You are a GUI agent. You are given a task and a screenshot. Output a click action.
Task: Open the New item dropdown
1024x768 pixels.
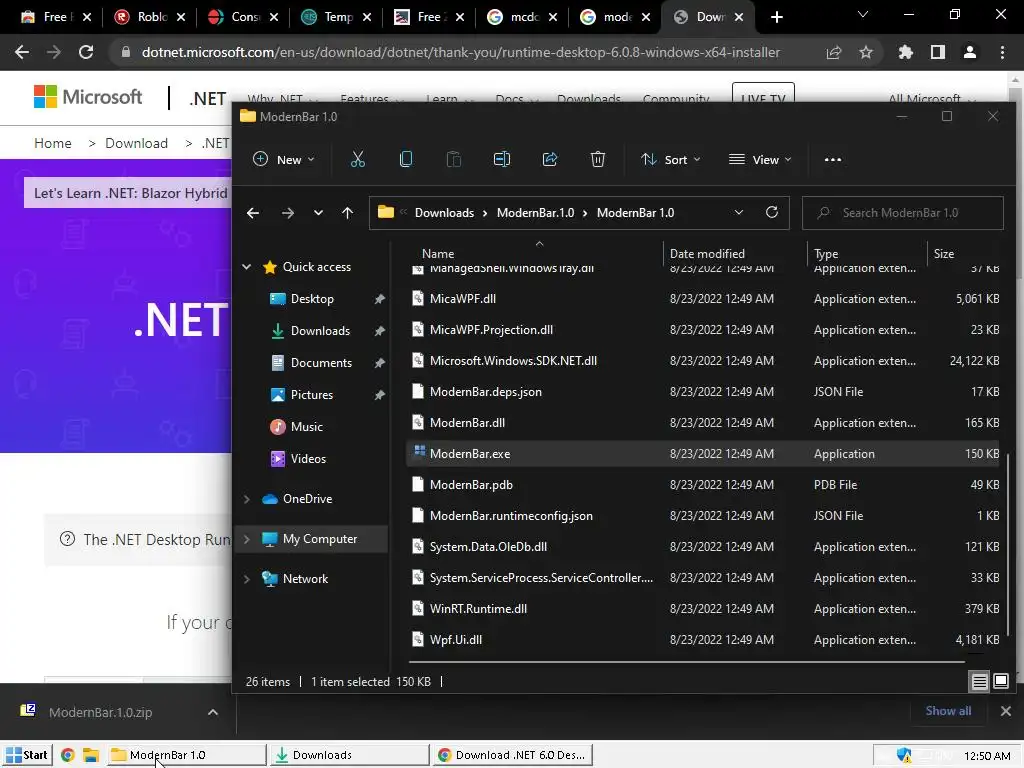283,159
